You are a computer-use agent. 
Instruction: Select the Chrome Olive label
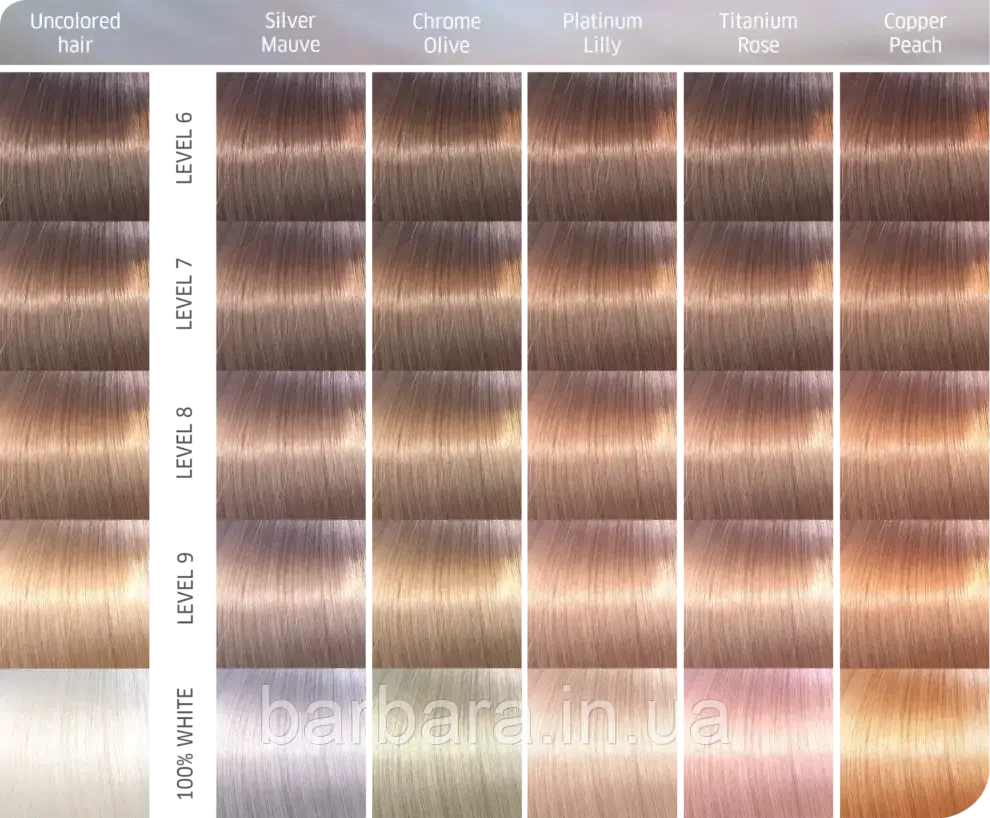click(446, 32)
